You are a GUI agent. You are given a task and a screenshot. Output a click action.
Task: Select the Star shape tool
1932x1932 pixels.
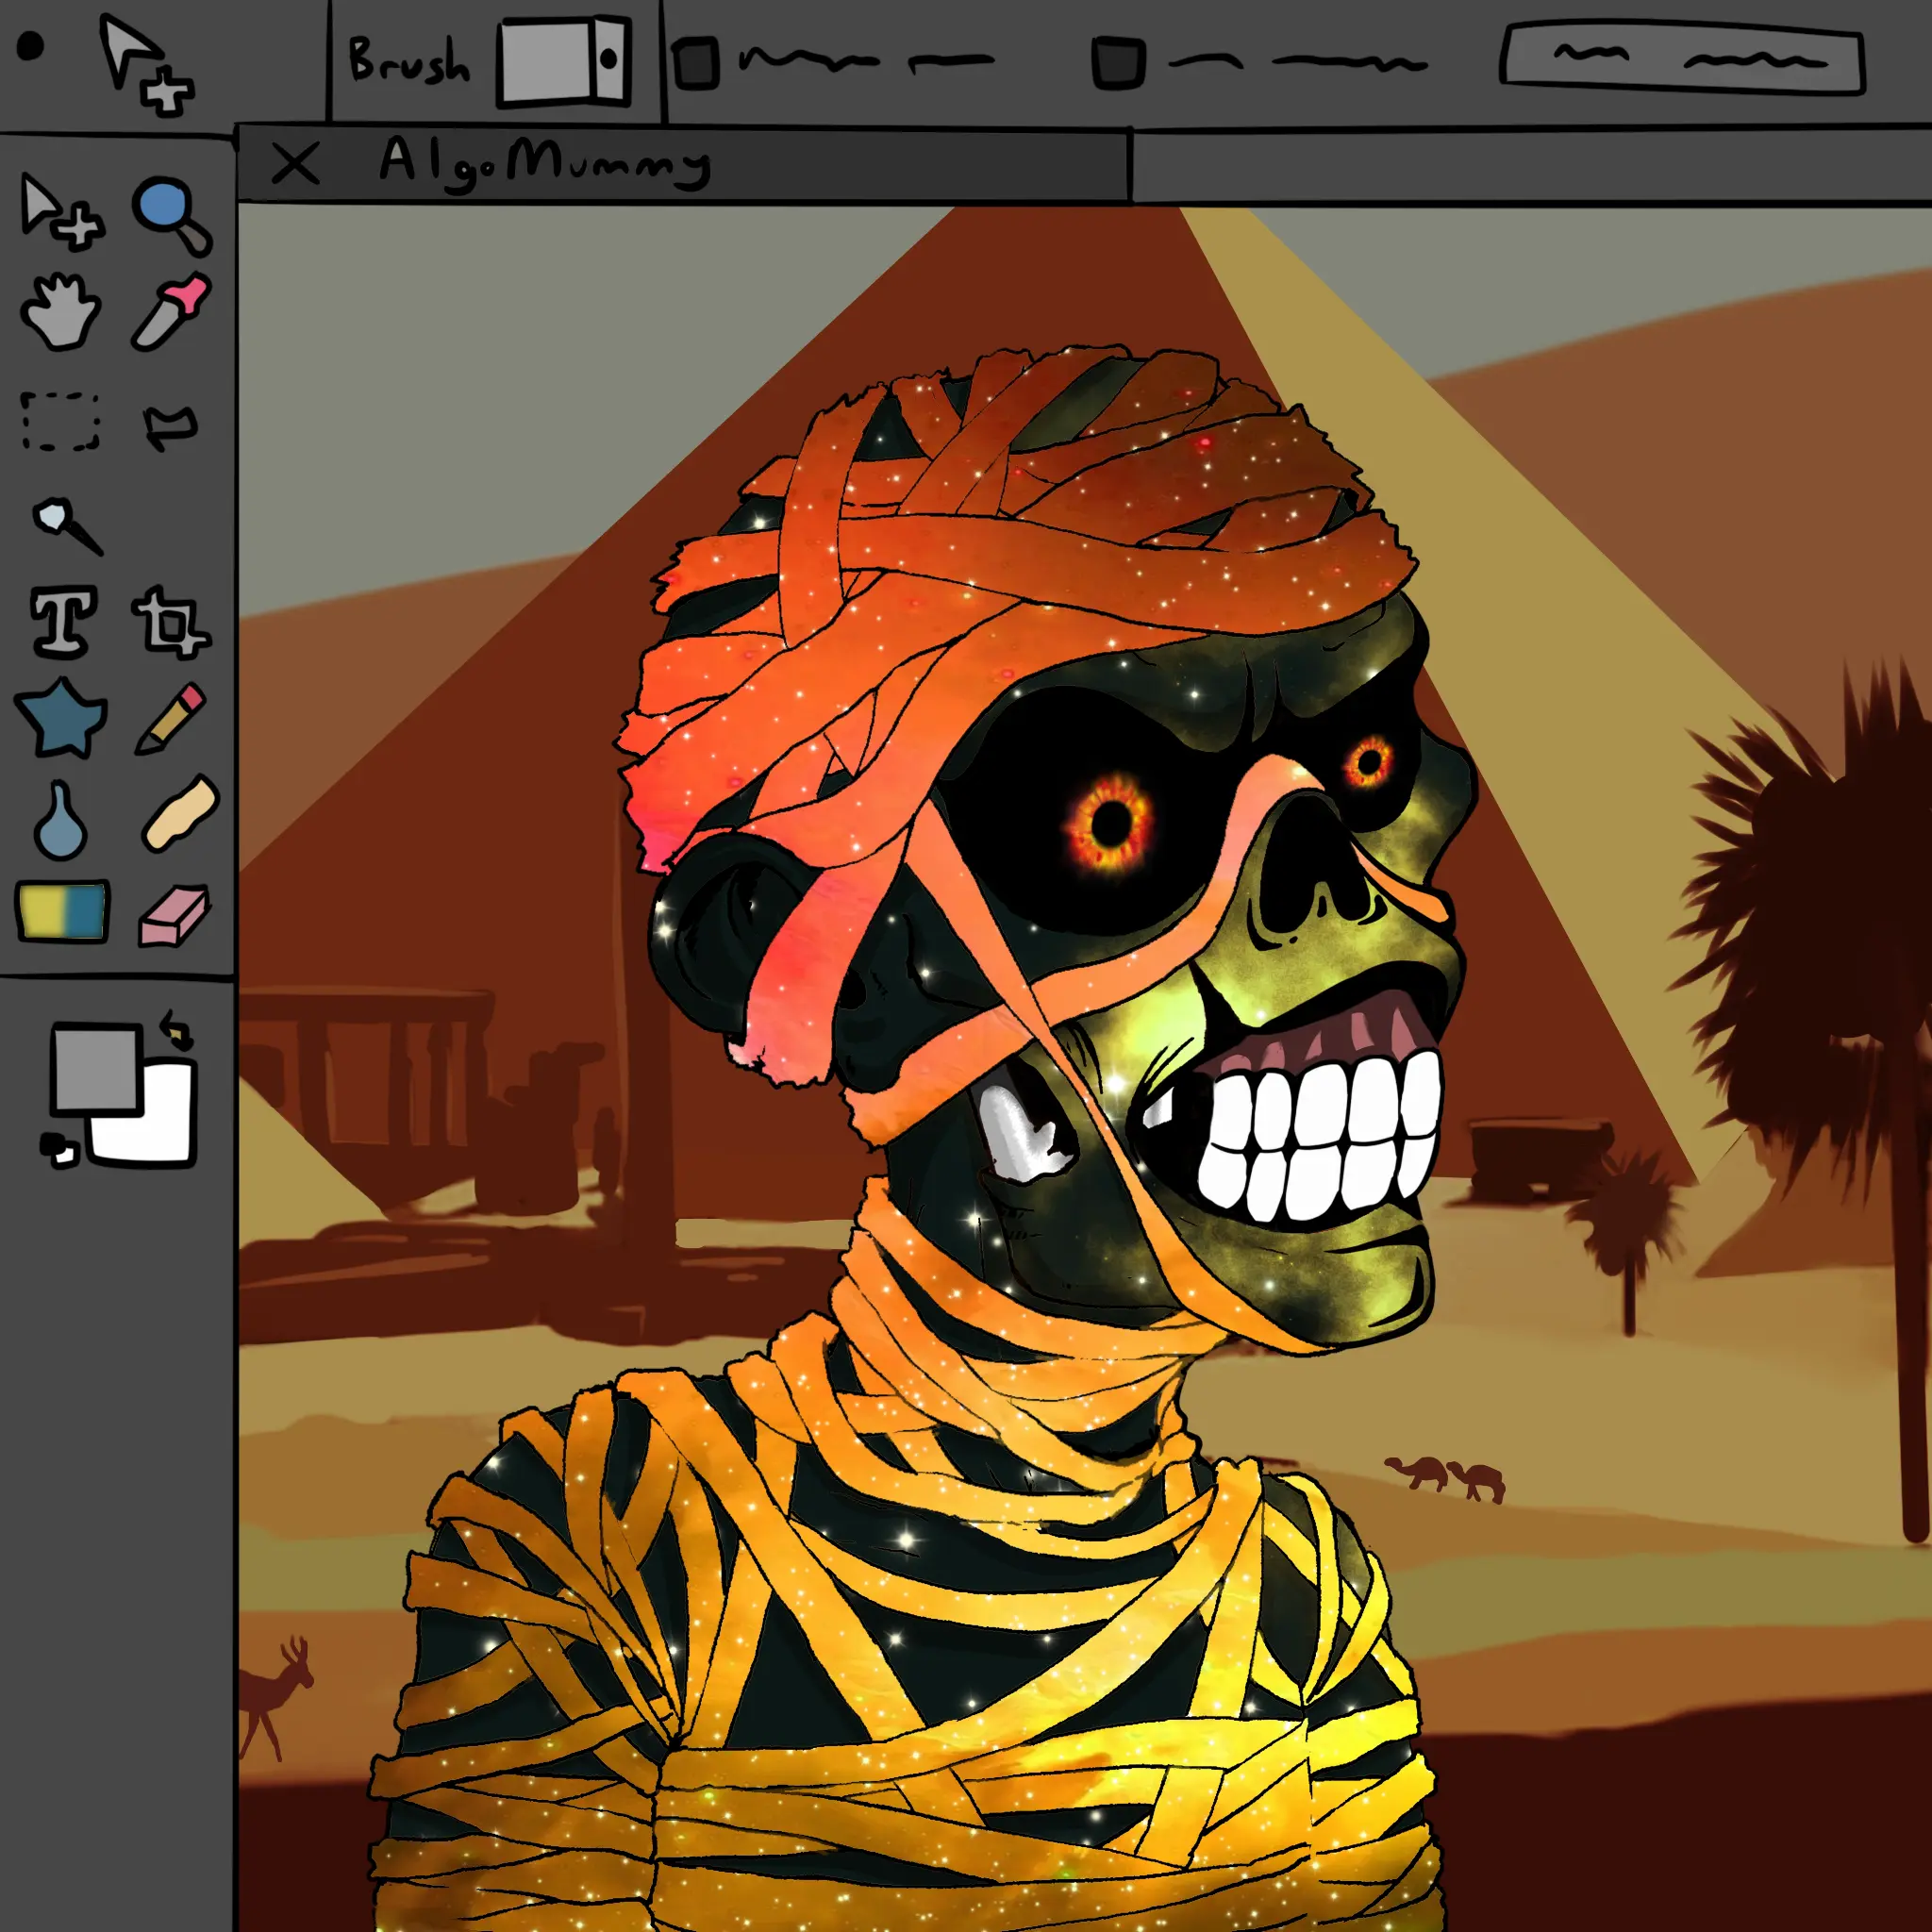click(61, 719)
